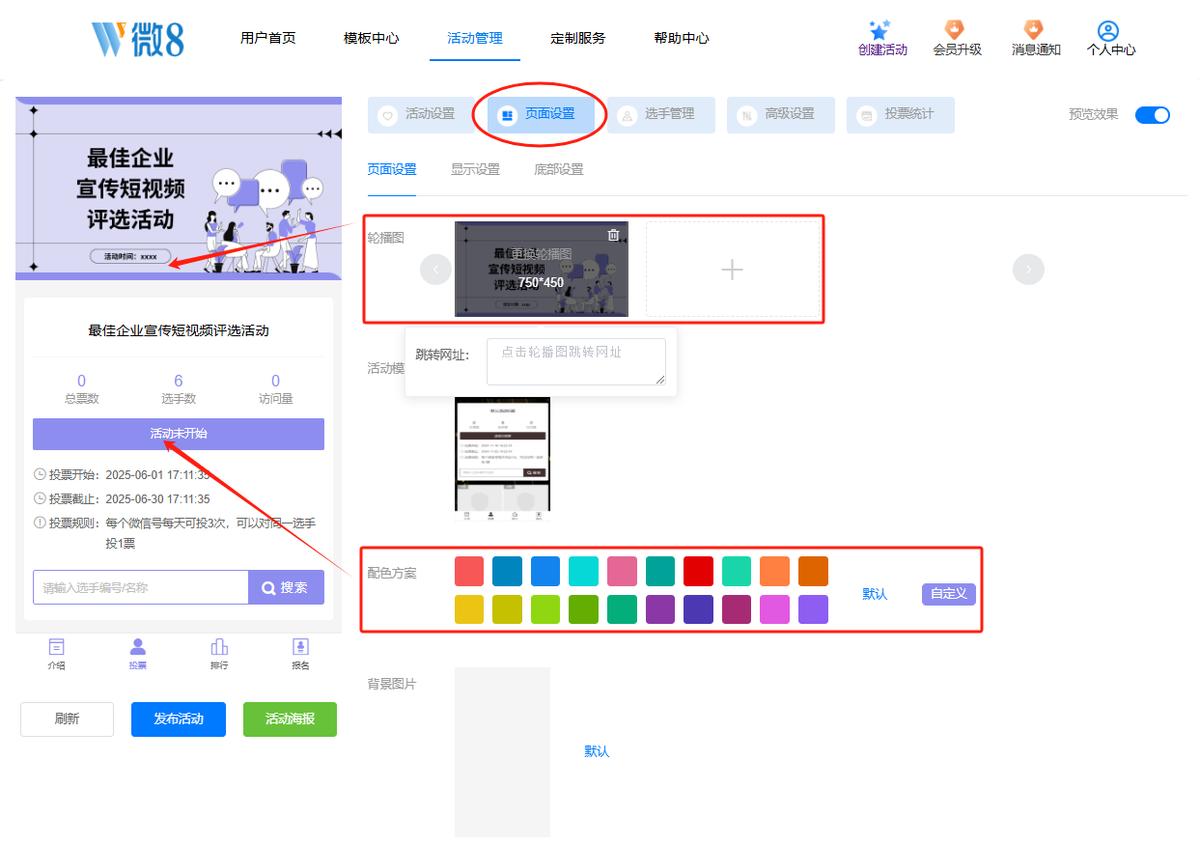The height and width of the screenshot is (851, 1200).
Task: Click the 创建活动 star icon
Action: [880, 30]
